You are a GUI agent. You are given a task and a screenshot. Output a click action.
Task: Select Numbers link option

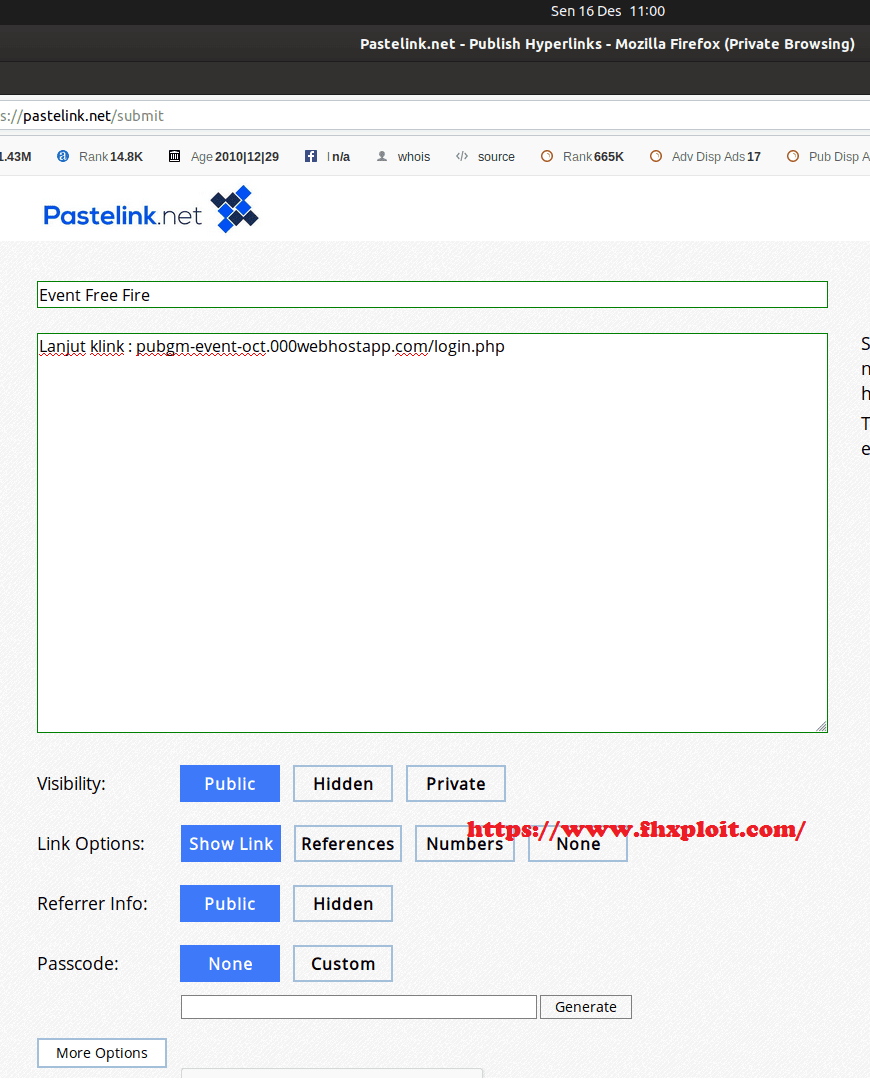point(465,844)
